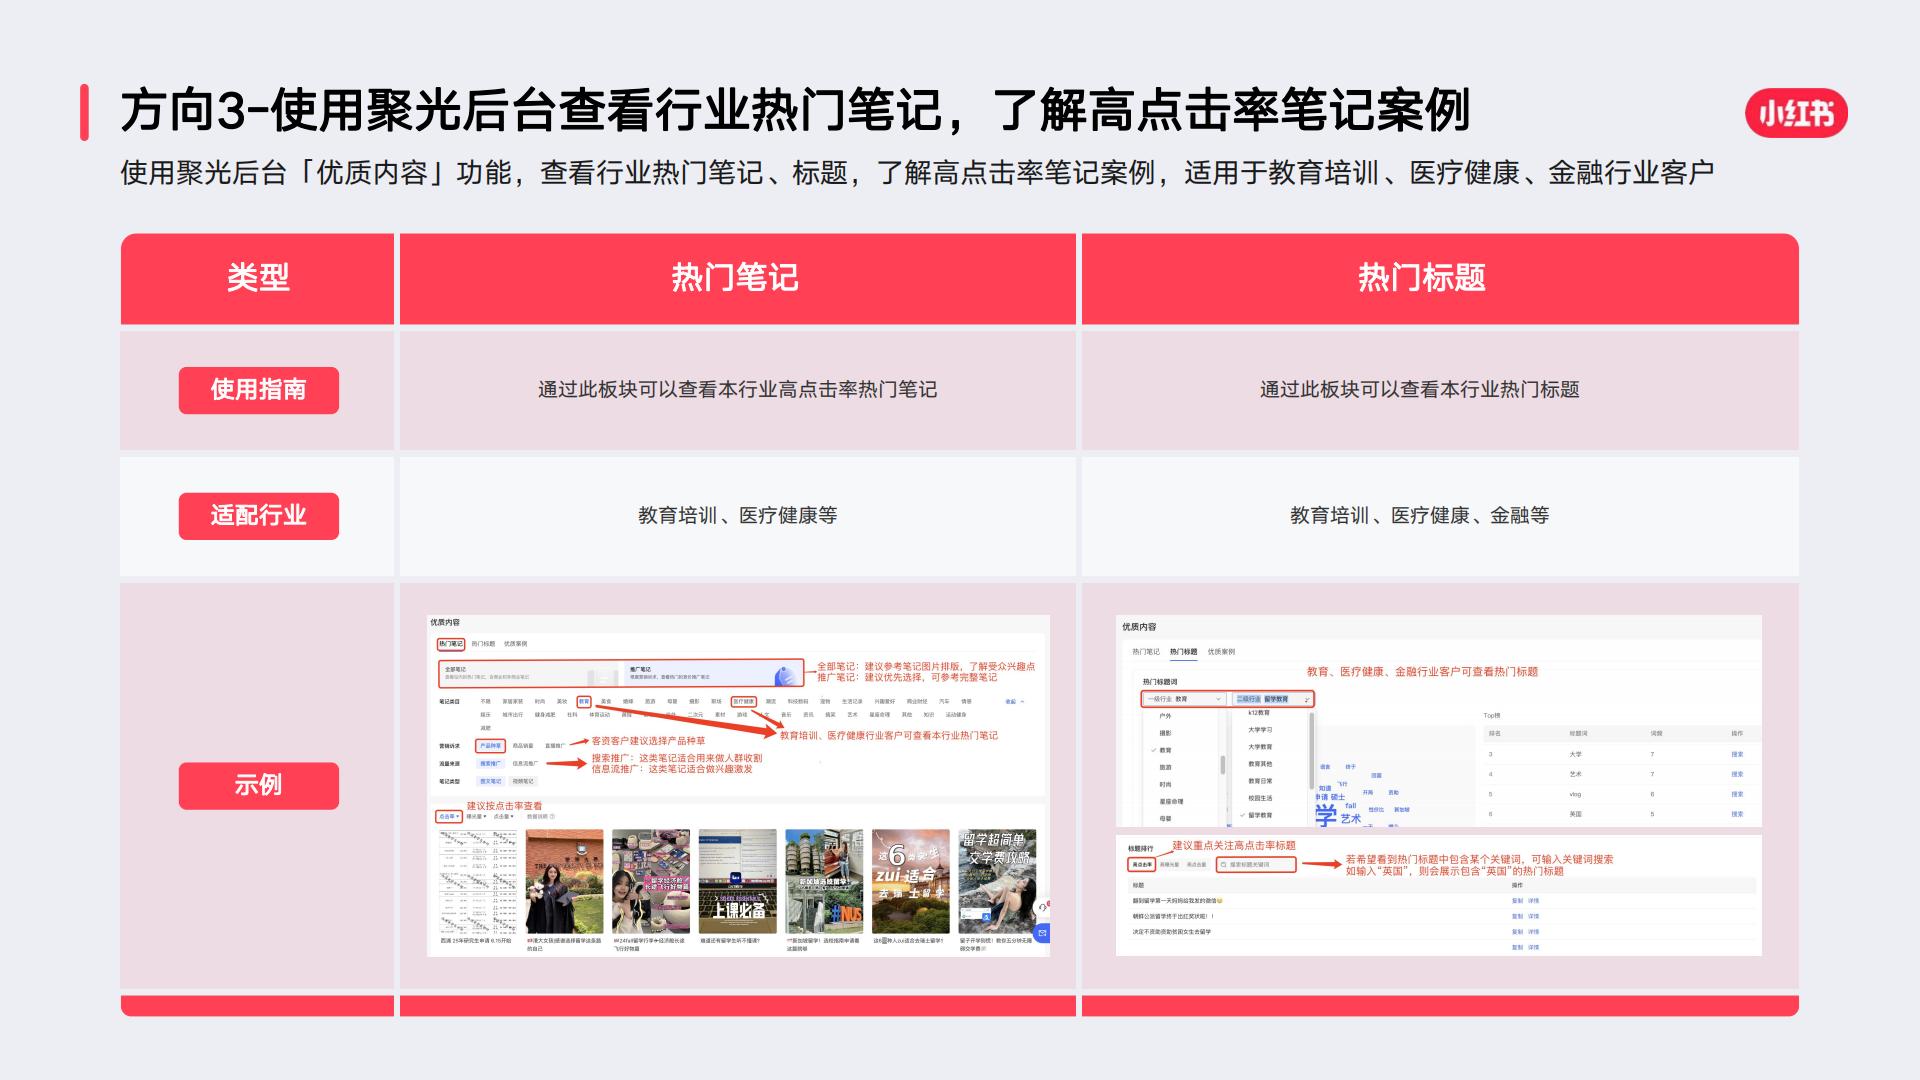Open the 二级行业 留学教育 dropdown

(1272, 699)
